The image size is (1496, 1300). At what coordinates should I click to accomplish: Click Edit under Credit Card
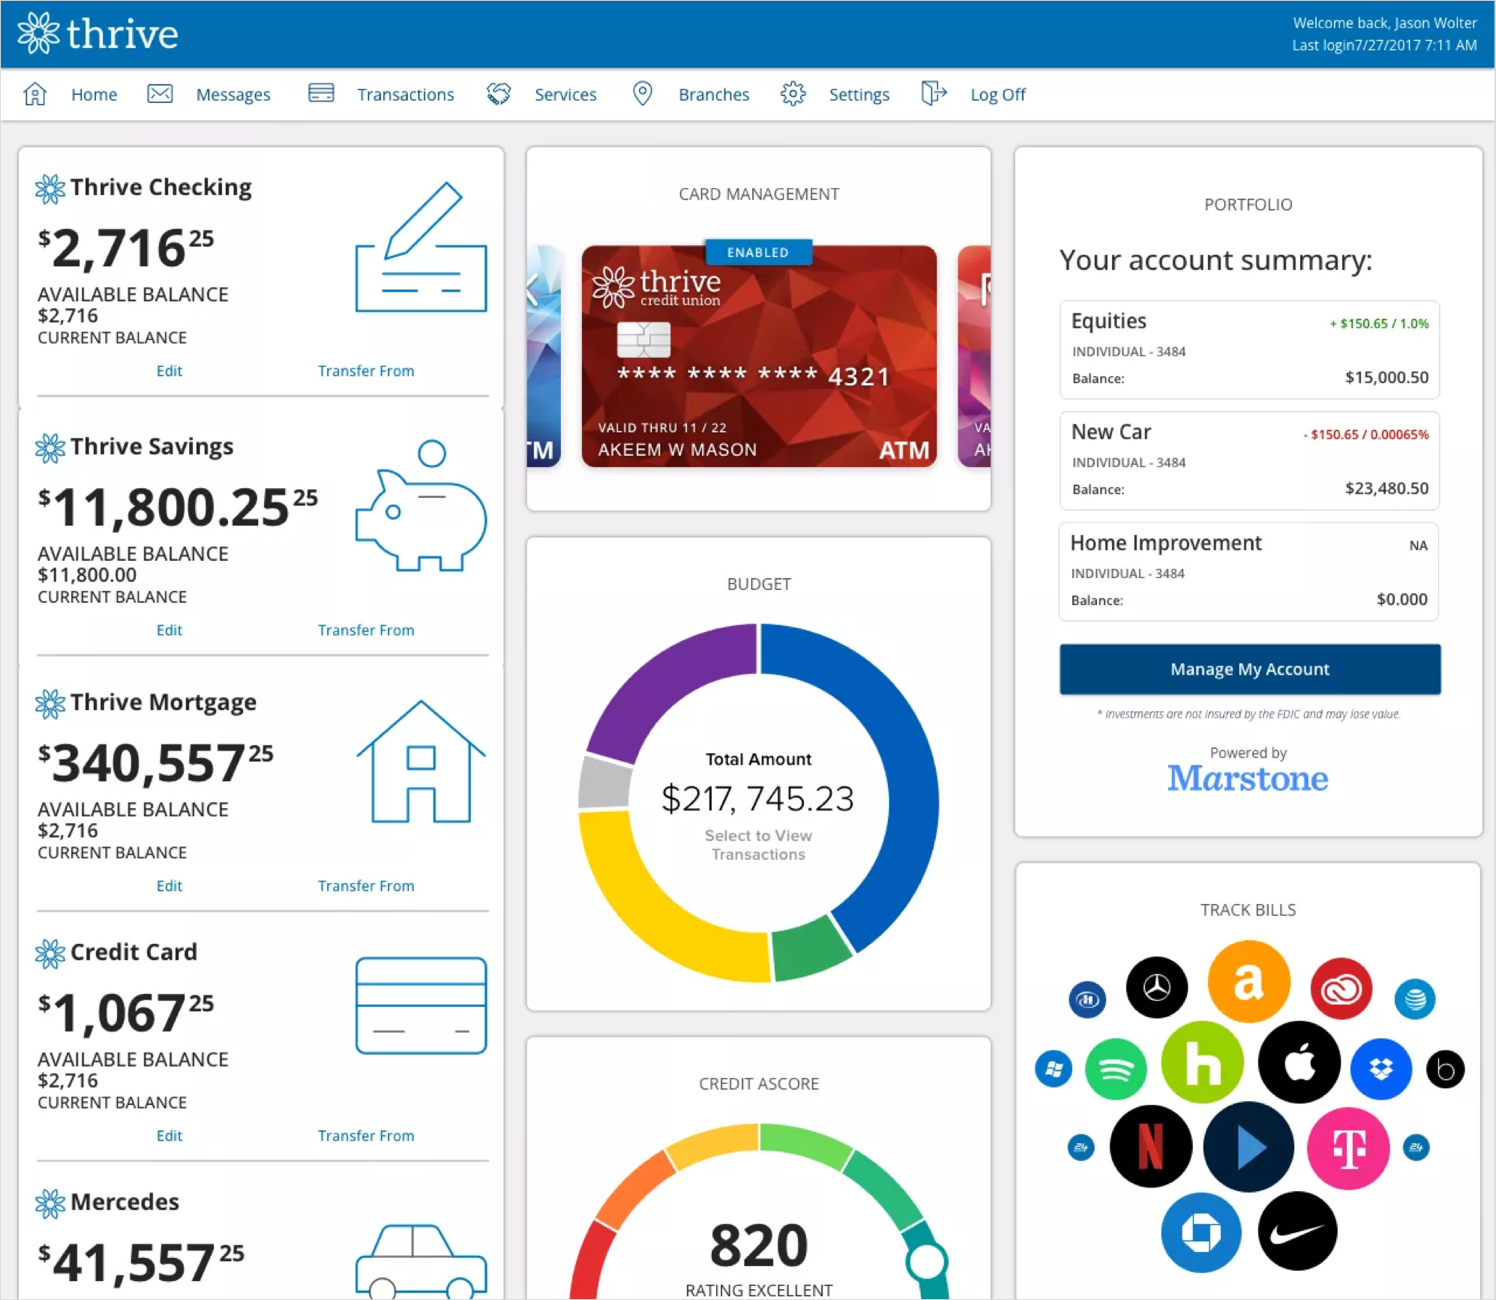[169, 1136]
